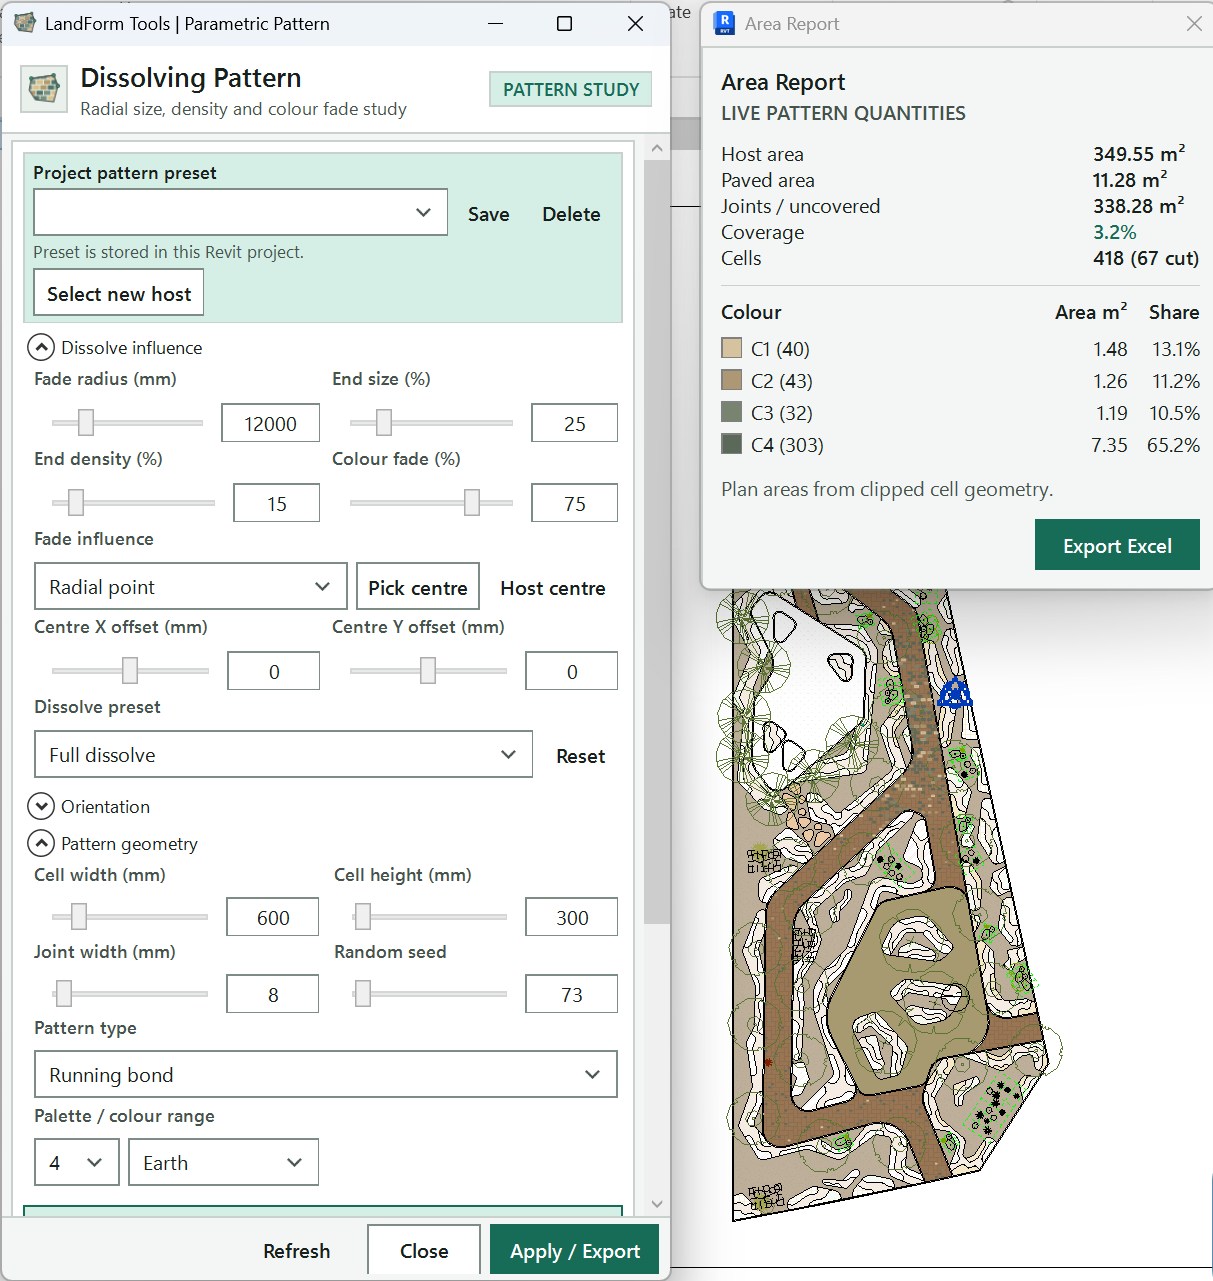1213x1281 pixels.
Task: Click the Pick centre button
Action: click(418, 587)
